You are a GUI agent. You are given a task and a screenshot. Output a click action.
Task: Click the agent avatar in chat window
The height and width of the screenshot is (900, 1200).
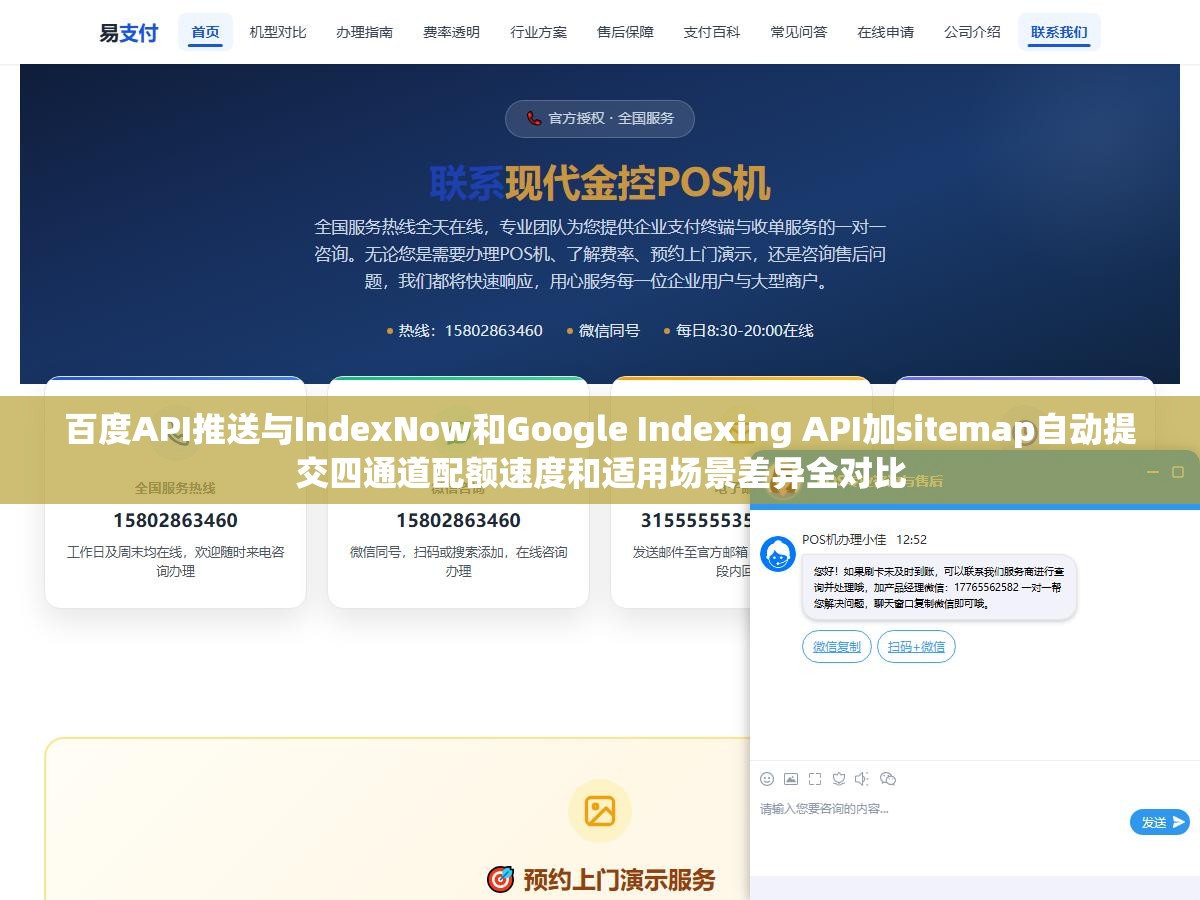778,554
